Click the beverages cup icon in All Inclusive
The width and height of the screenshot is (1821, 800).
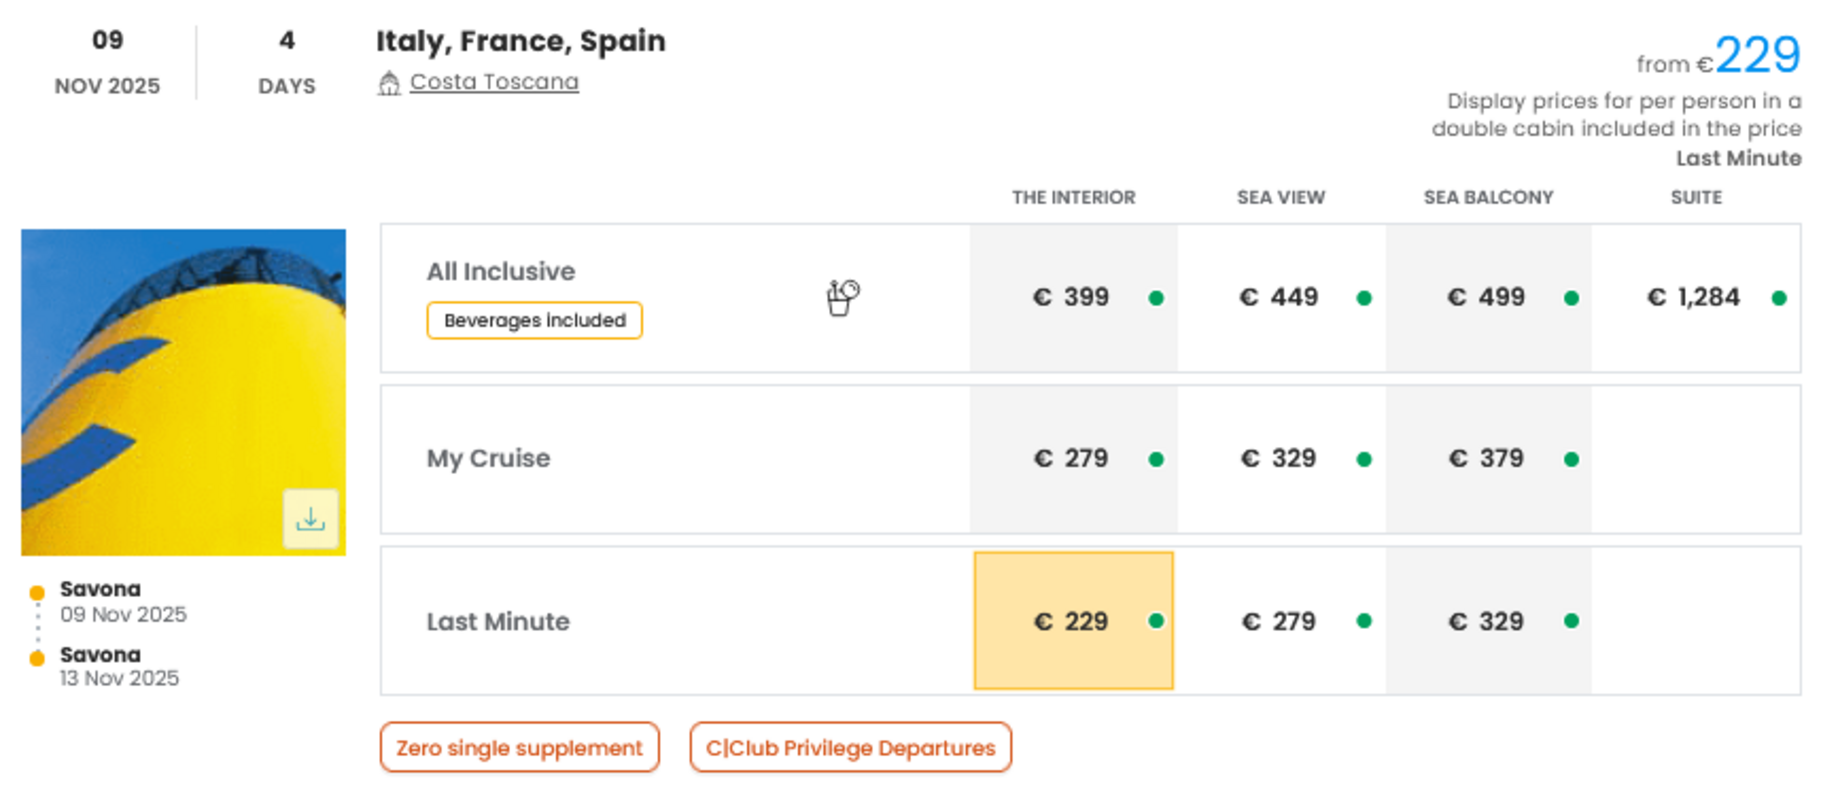click(842, 297)
